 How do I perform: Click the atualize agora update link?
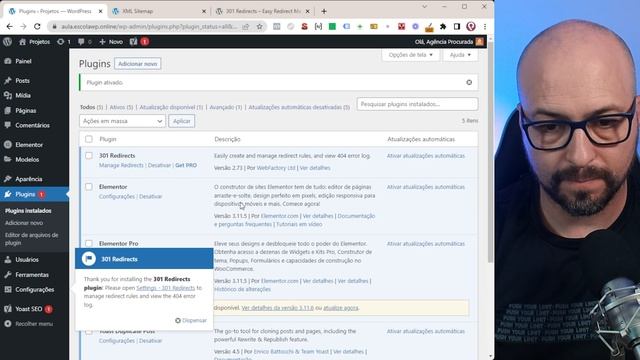(x=341, y=308)
